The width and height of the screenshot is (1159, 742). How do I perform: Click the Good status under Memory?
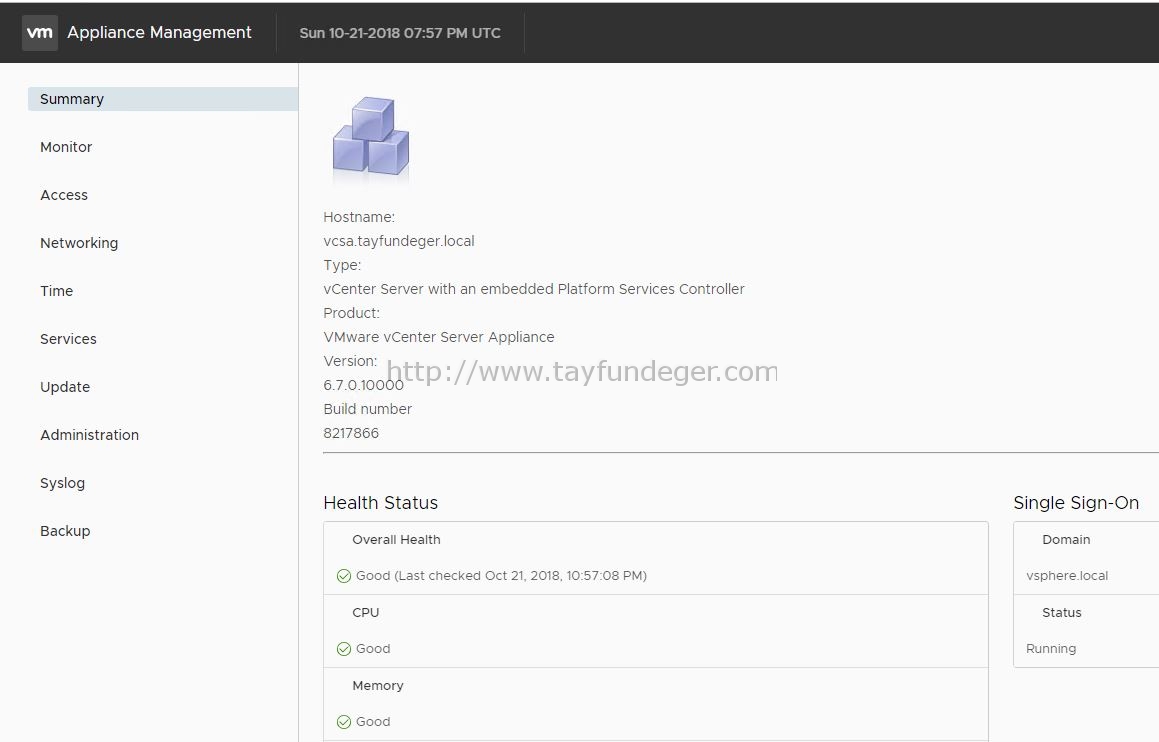373,722
